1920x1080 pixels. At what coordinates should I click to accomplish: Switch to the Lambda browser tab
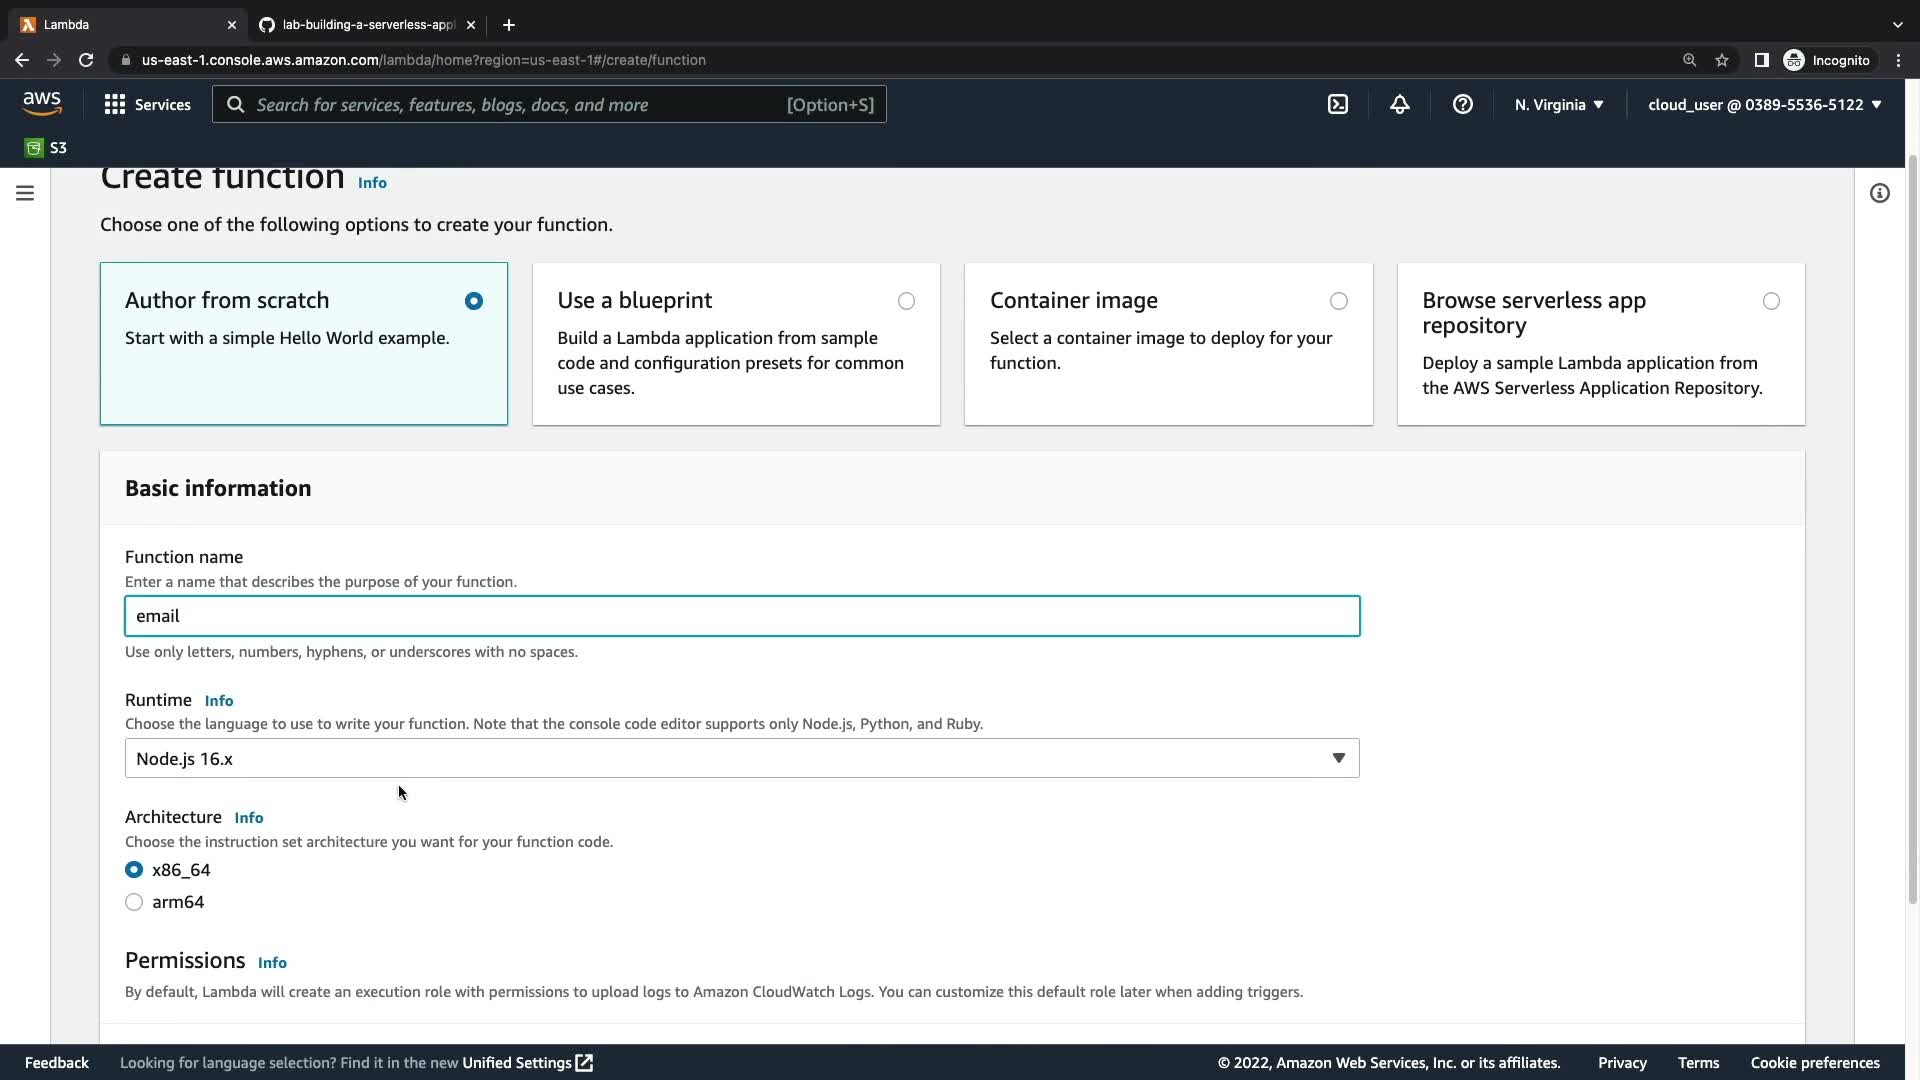120,24
